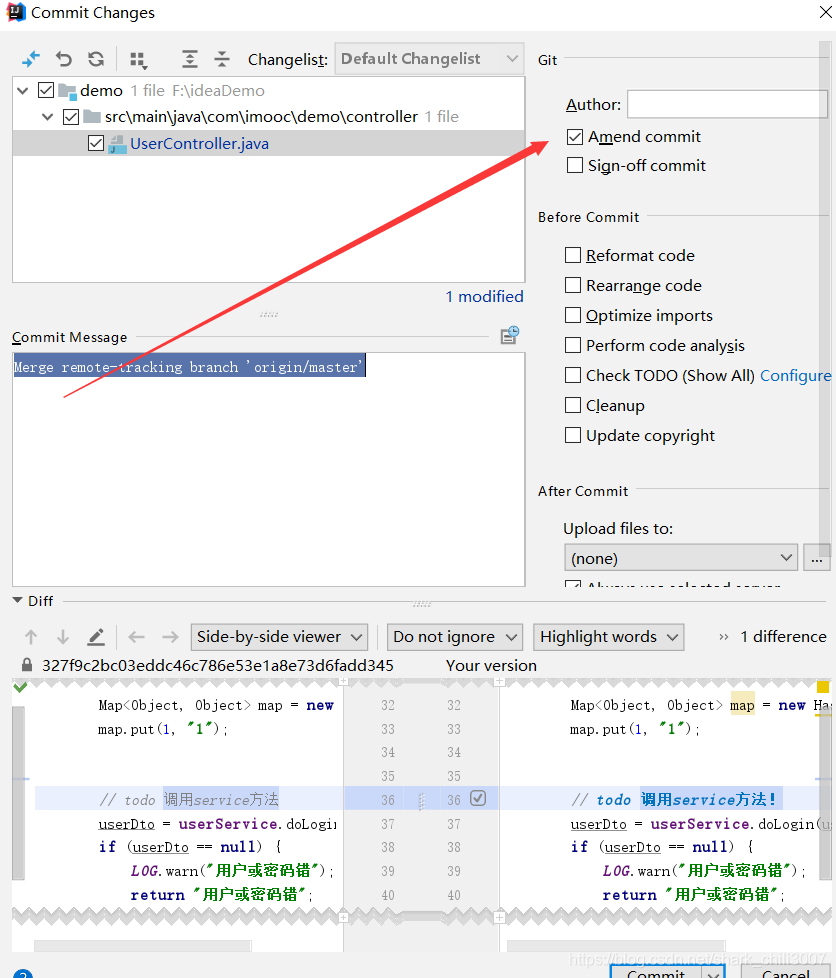
Task: Click the 1 modified label
Action: 484,297
